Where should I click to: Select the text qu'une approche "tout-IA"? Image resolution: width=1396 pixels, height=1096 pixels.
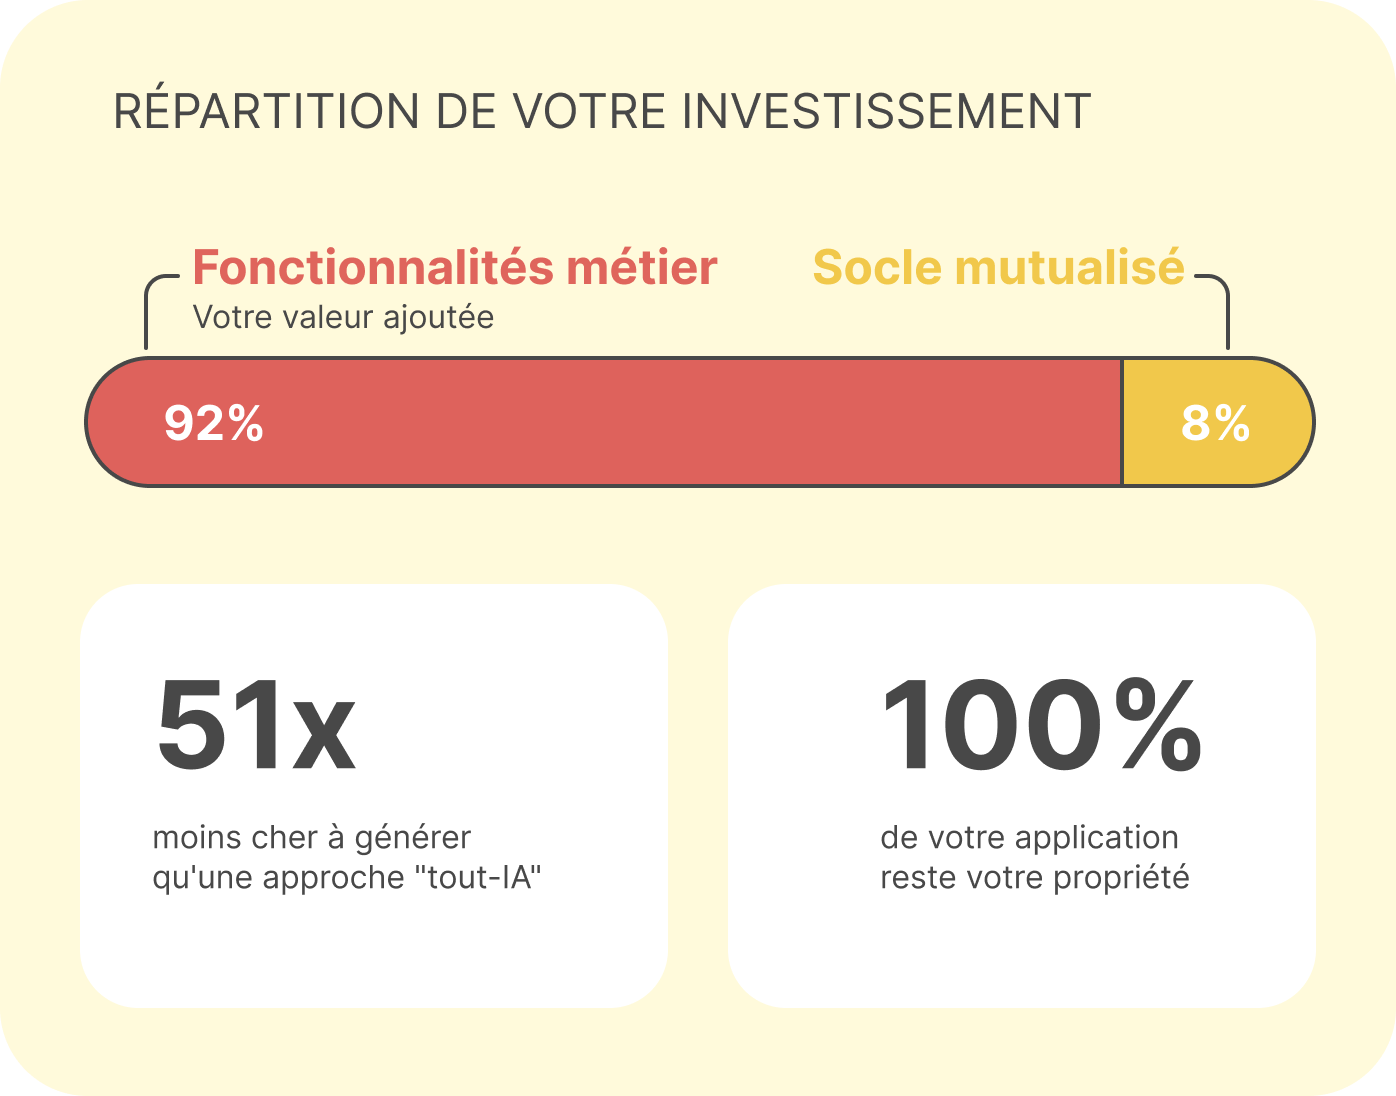[347, 877]
